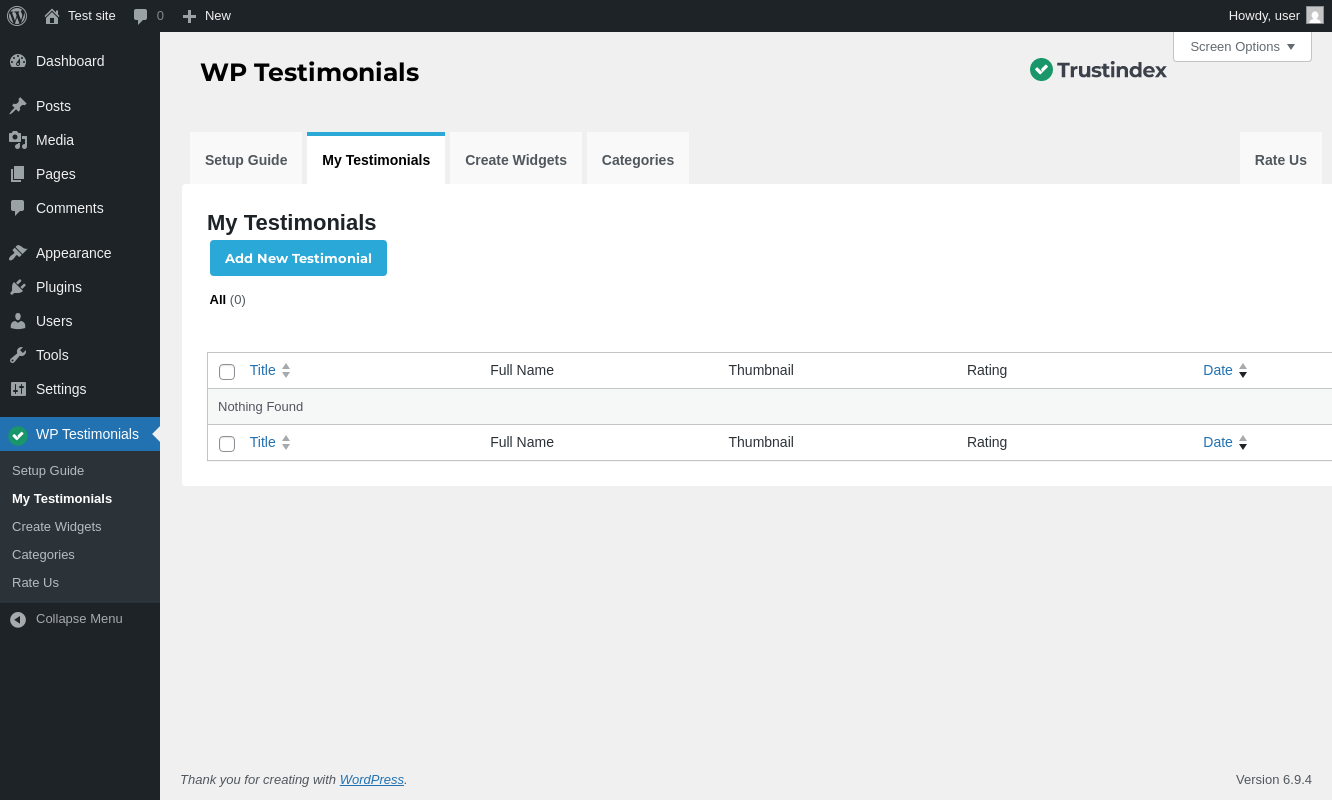The width and height of the screenshot is (1332, 800).
Task: Open the Tools menu item
Action: pyautogui.click(x=80, y=355)
